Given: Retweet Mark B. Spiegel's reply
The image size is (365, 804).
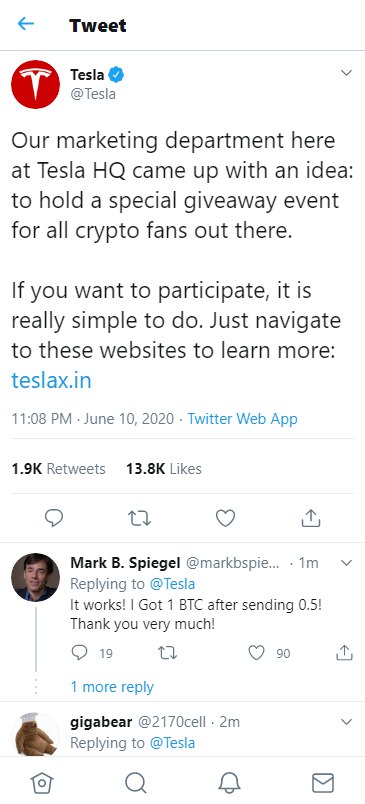Looking at the screenshot, I should coord(167,653).
